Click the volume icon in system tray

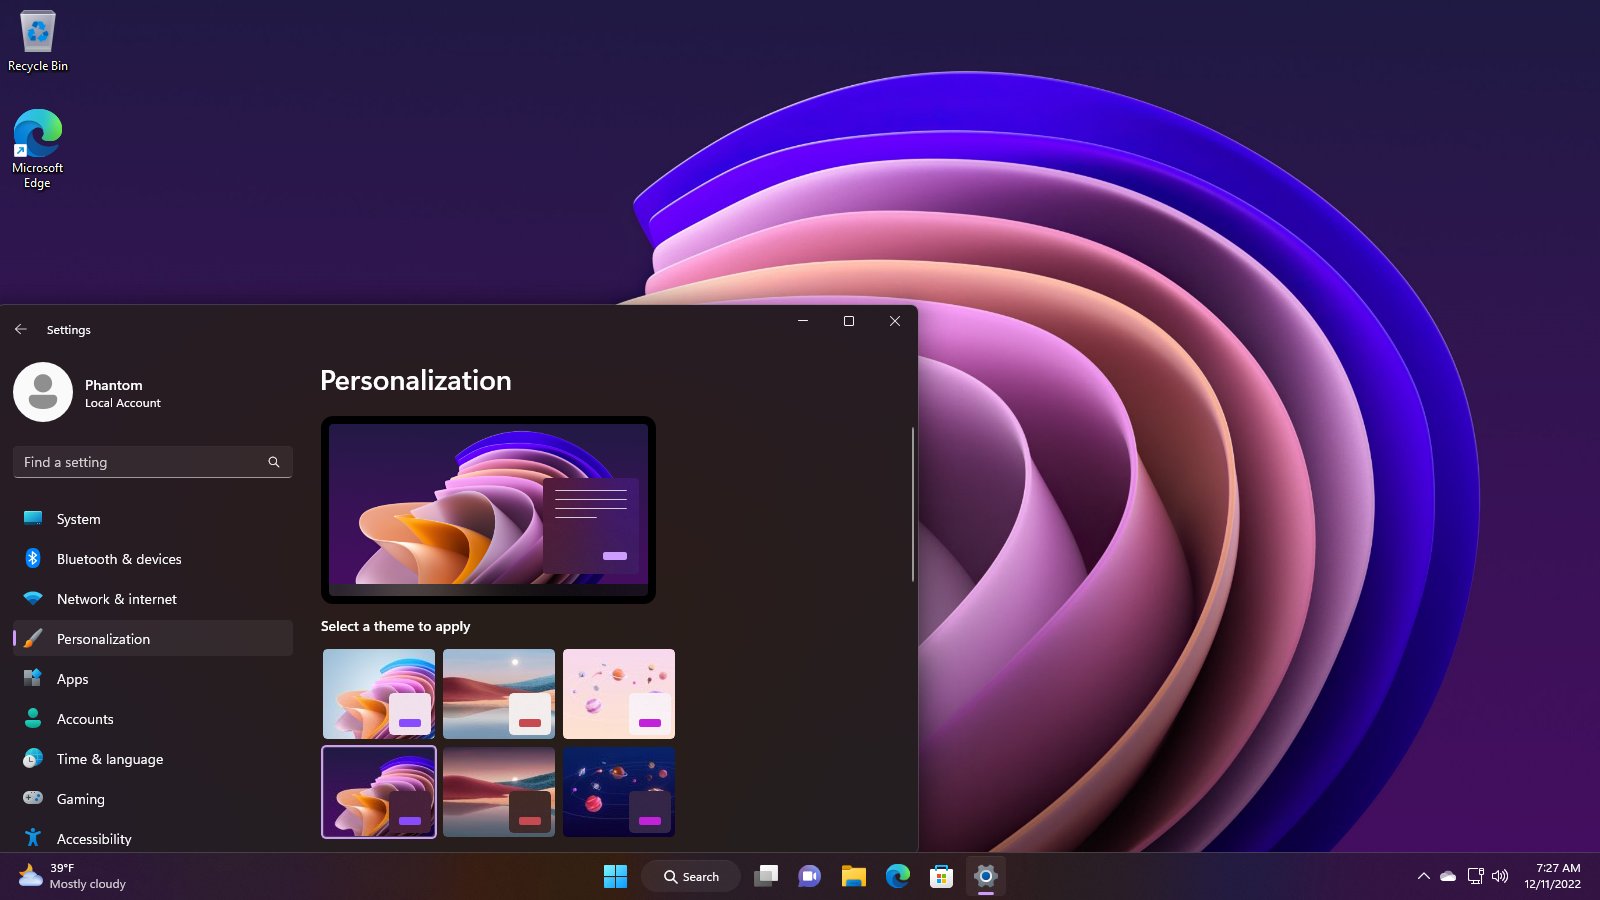pyautogui.click(x=1500, y=876)
